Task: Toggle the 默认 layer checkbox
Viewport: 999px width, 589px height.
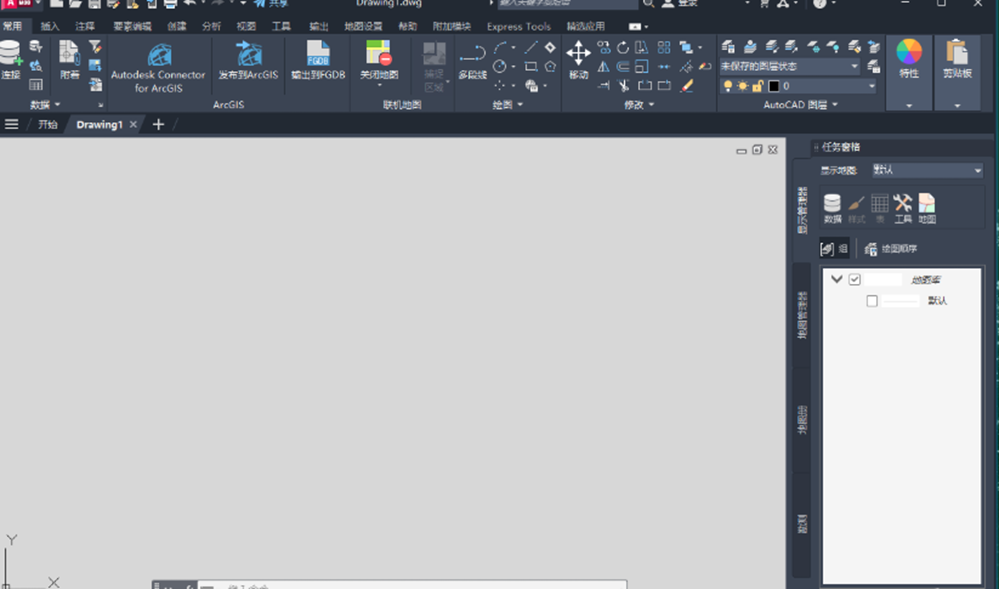Action: pos(872,301)
